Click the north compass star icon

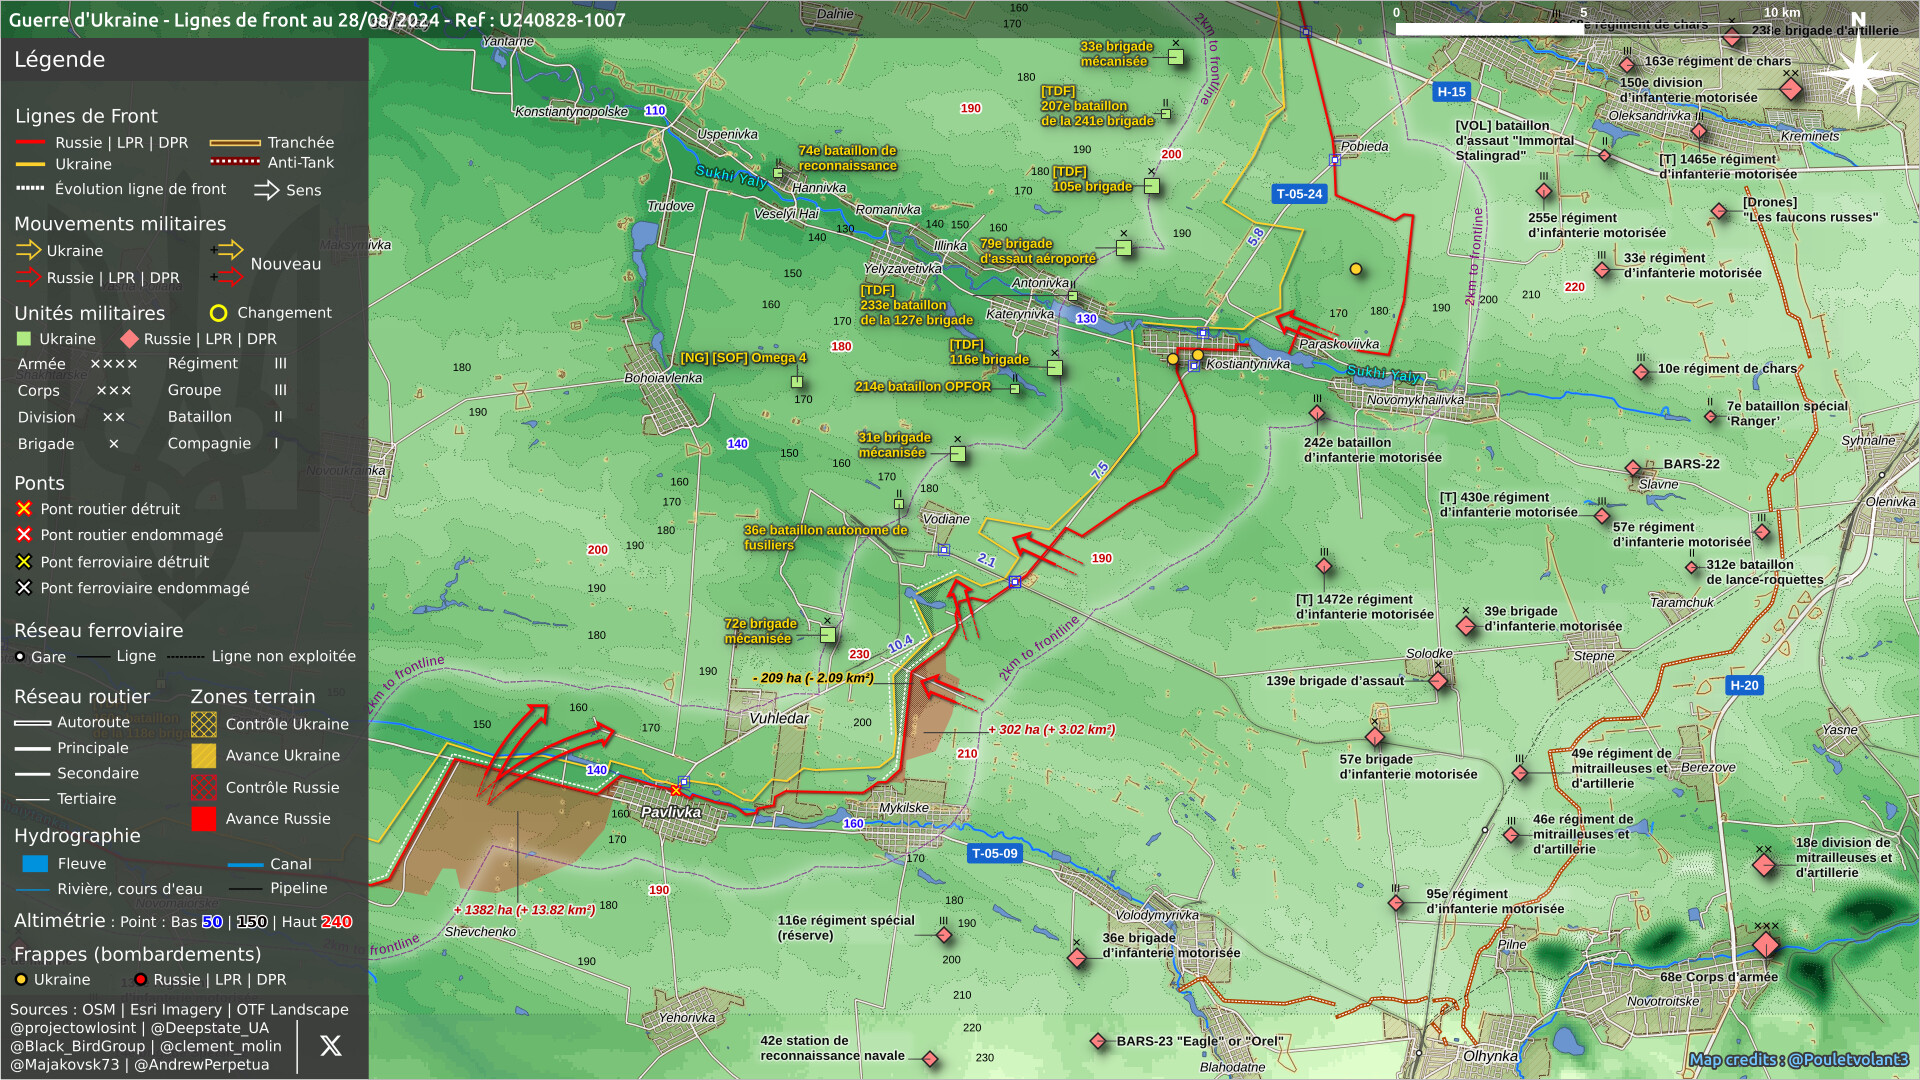pyautogui.click(x=1858, y=72)
